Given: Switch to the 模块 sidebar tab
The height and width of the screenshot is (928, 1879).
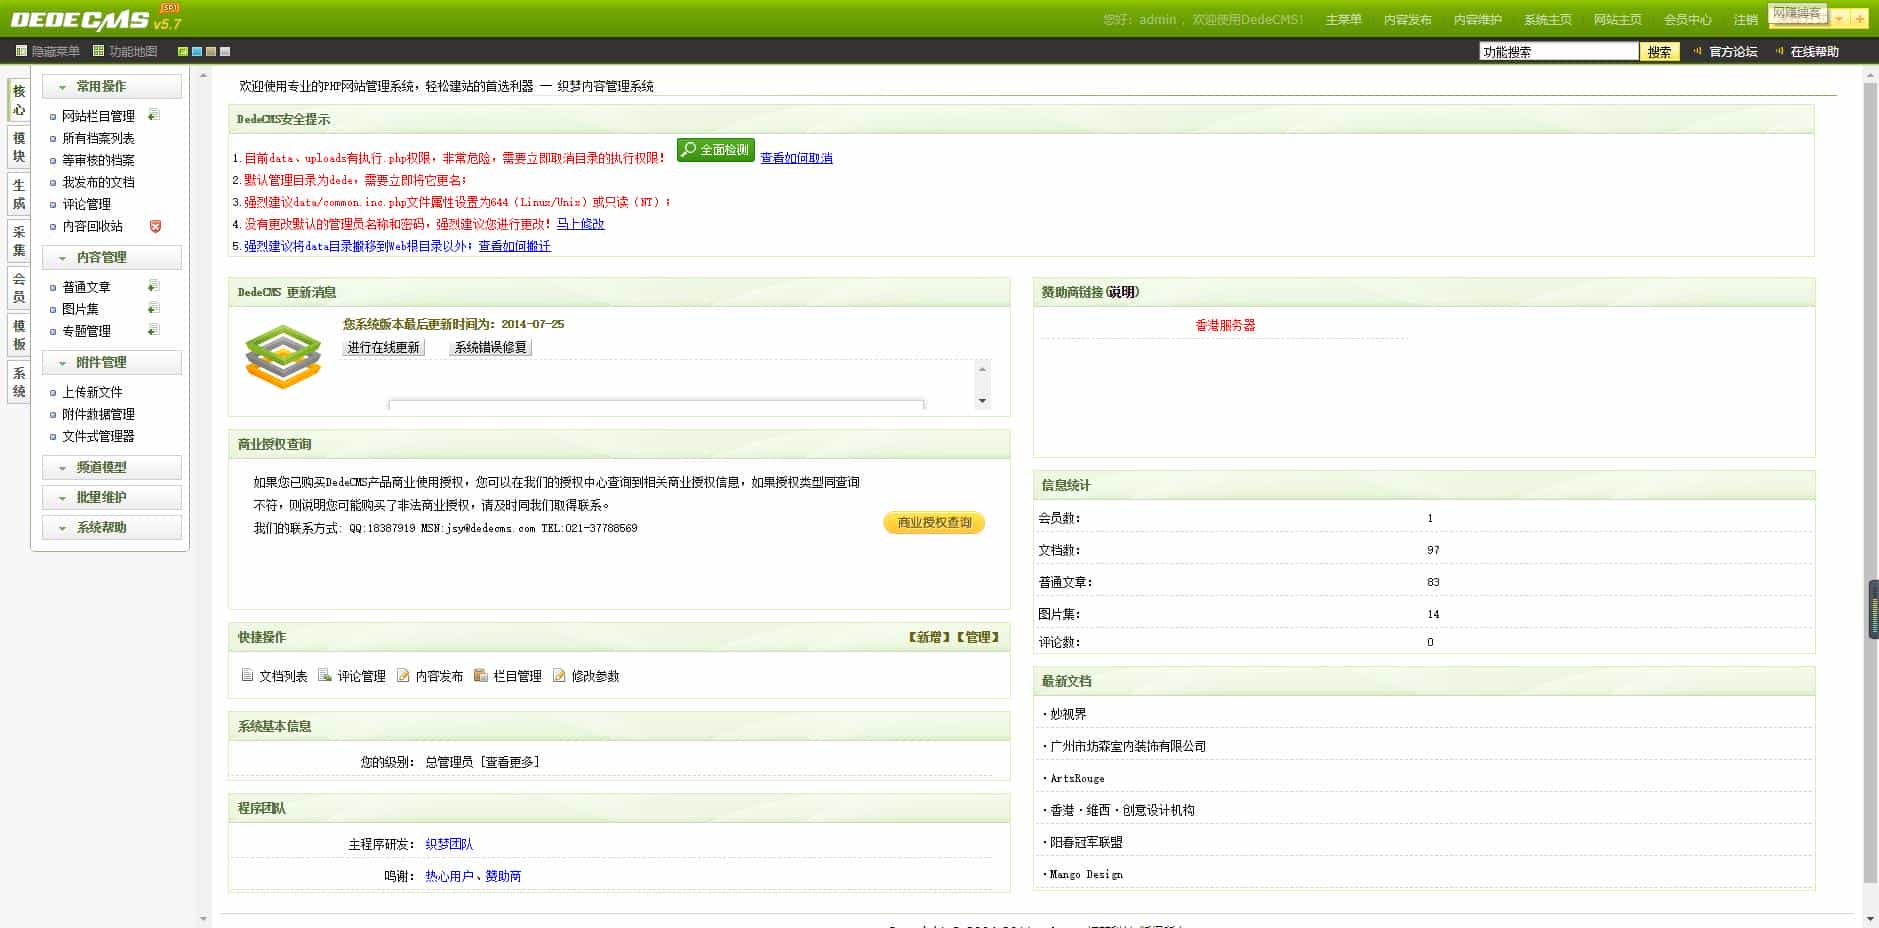Looking at the screenshot, I should (x=19, y=147).
